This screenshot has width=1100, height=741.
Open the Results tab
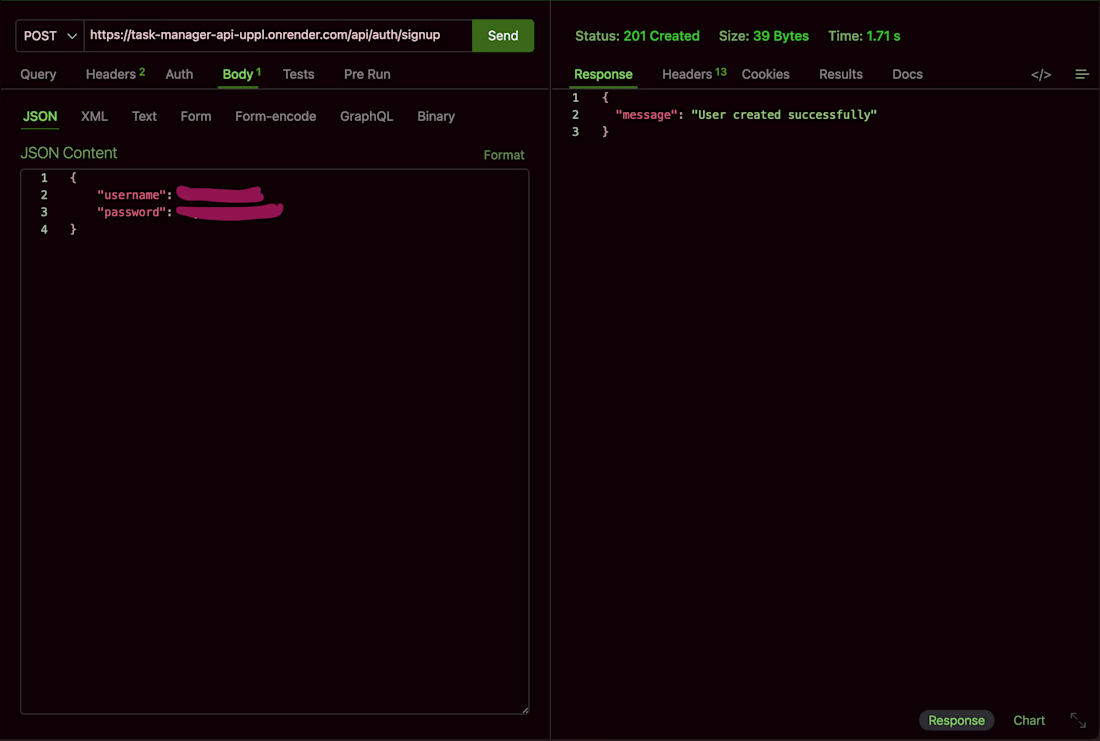tap(840, 74)
